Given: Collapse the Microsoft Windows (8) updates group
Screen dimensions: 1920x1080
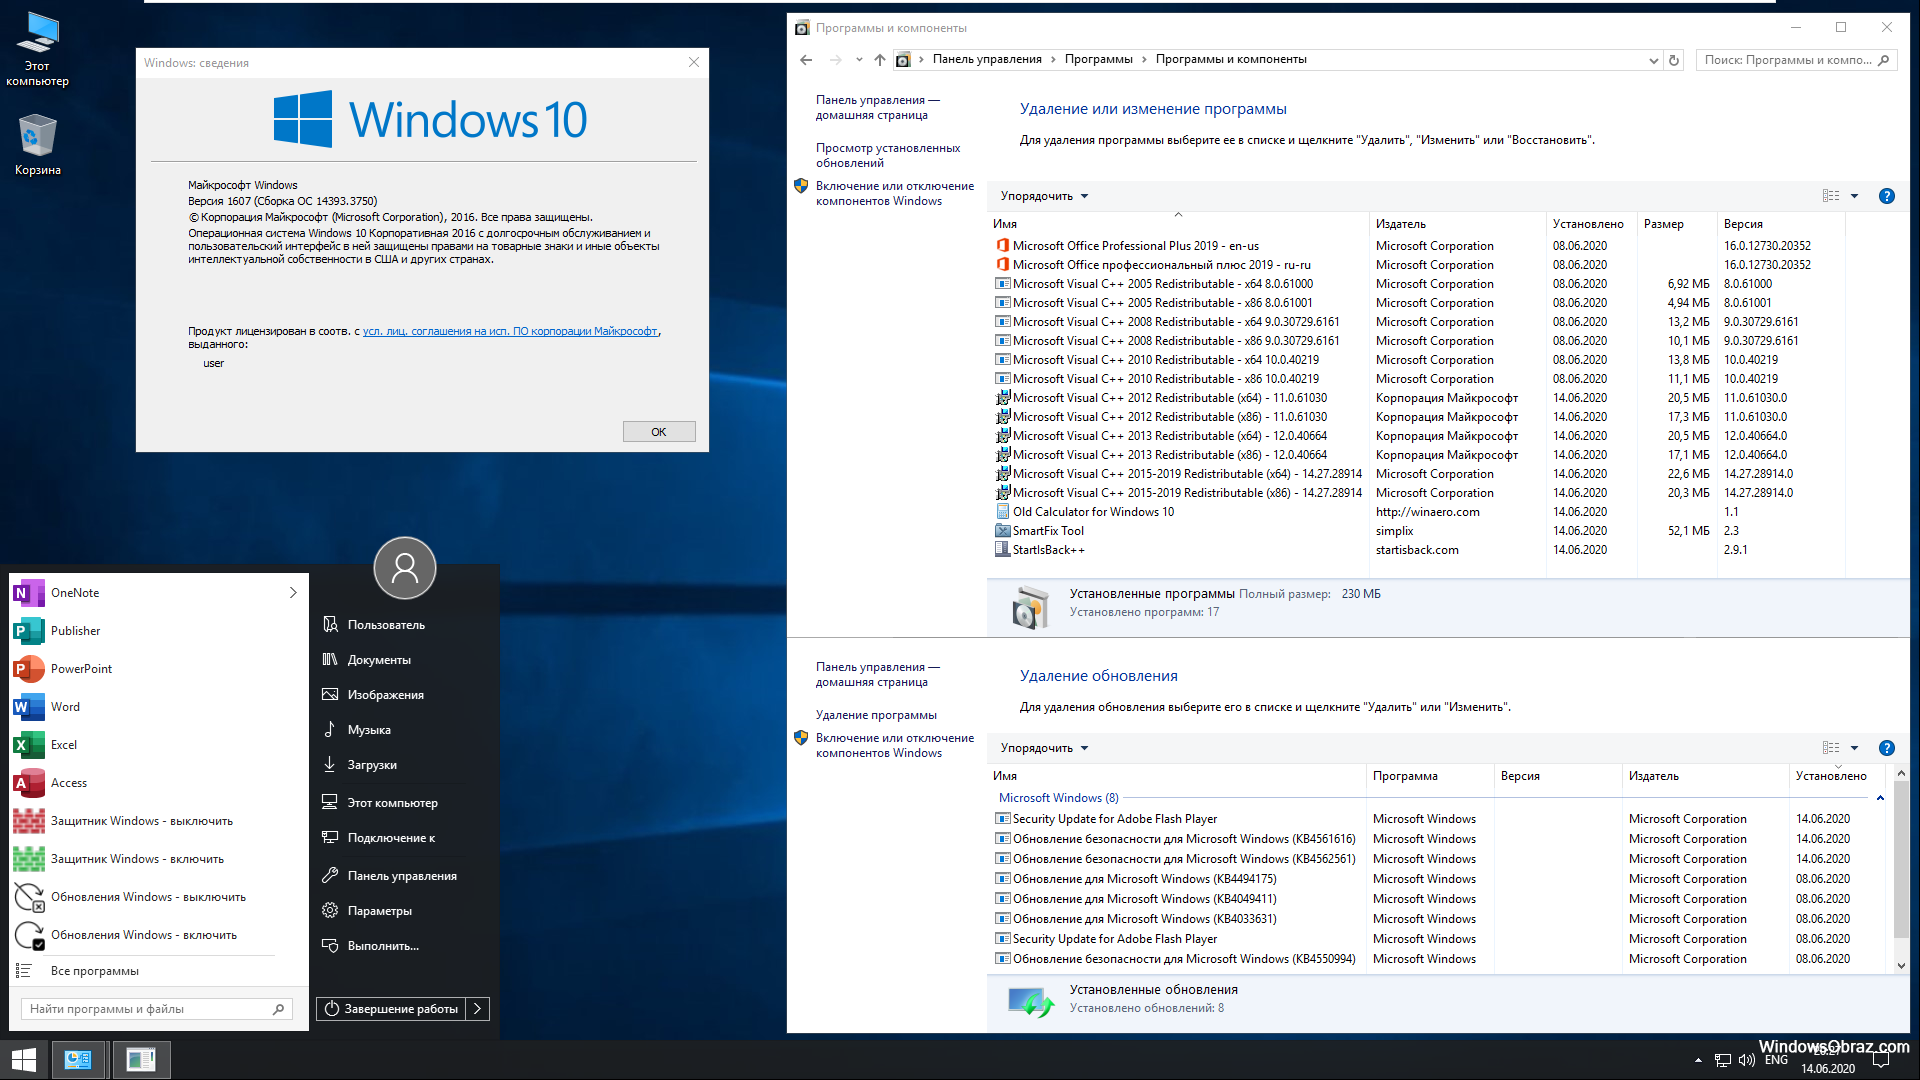Looking at the screenshot, I should coord(1880,798).
